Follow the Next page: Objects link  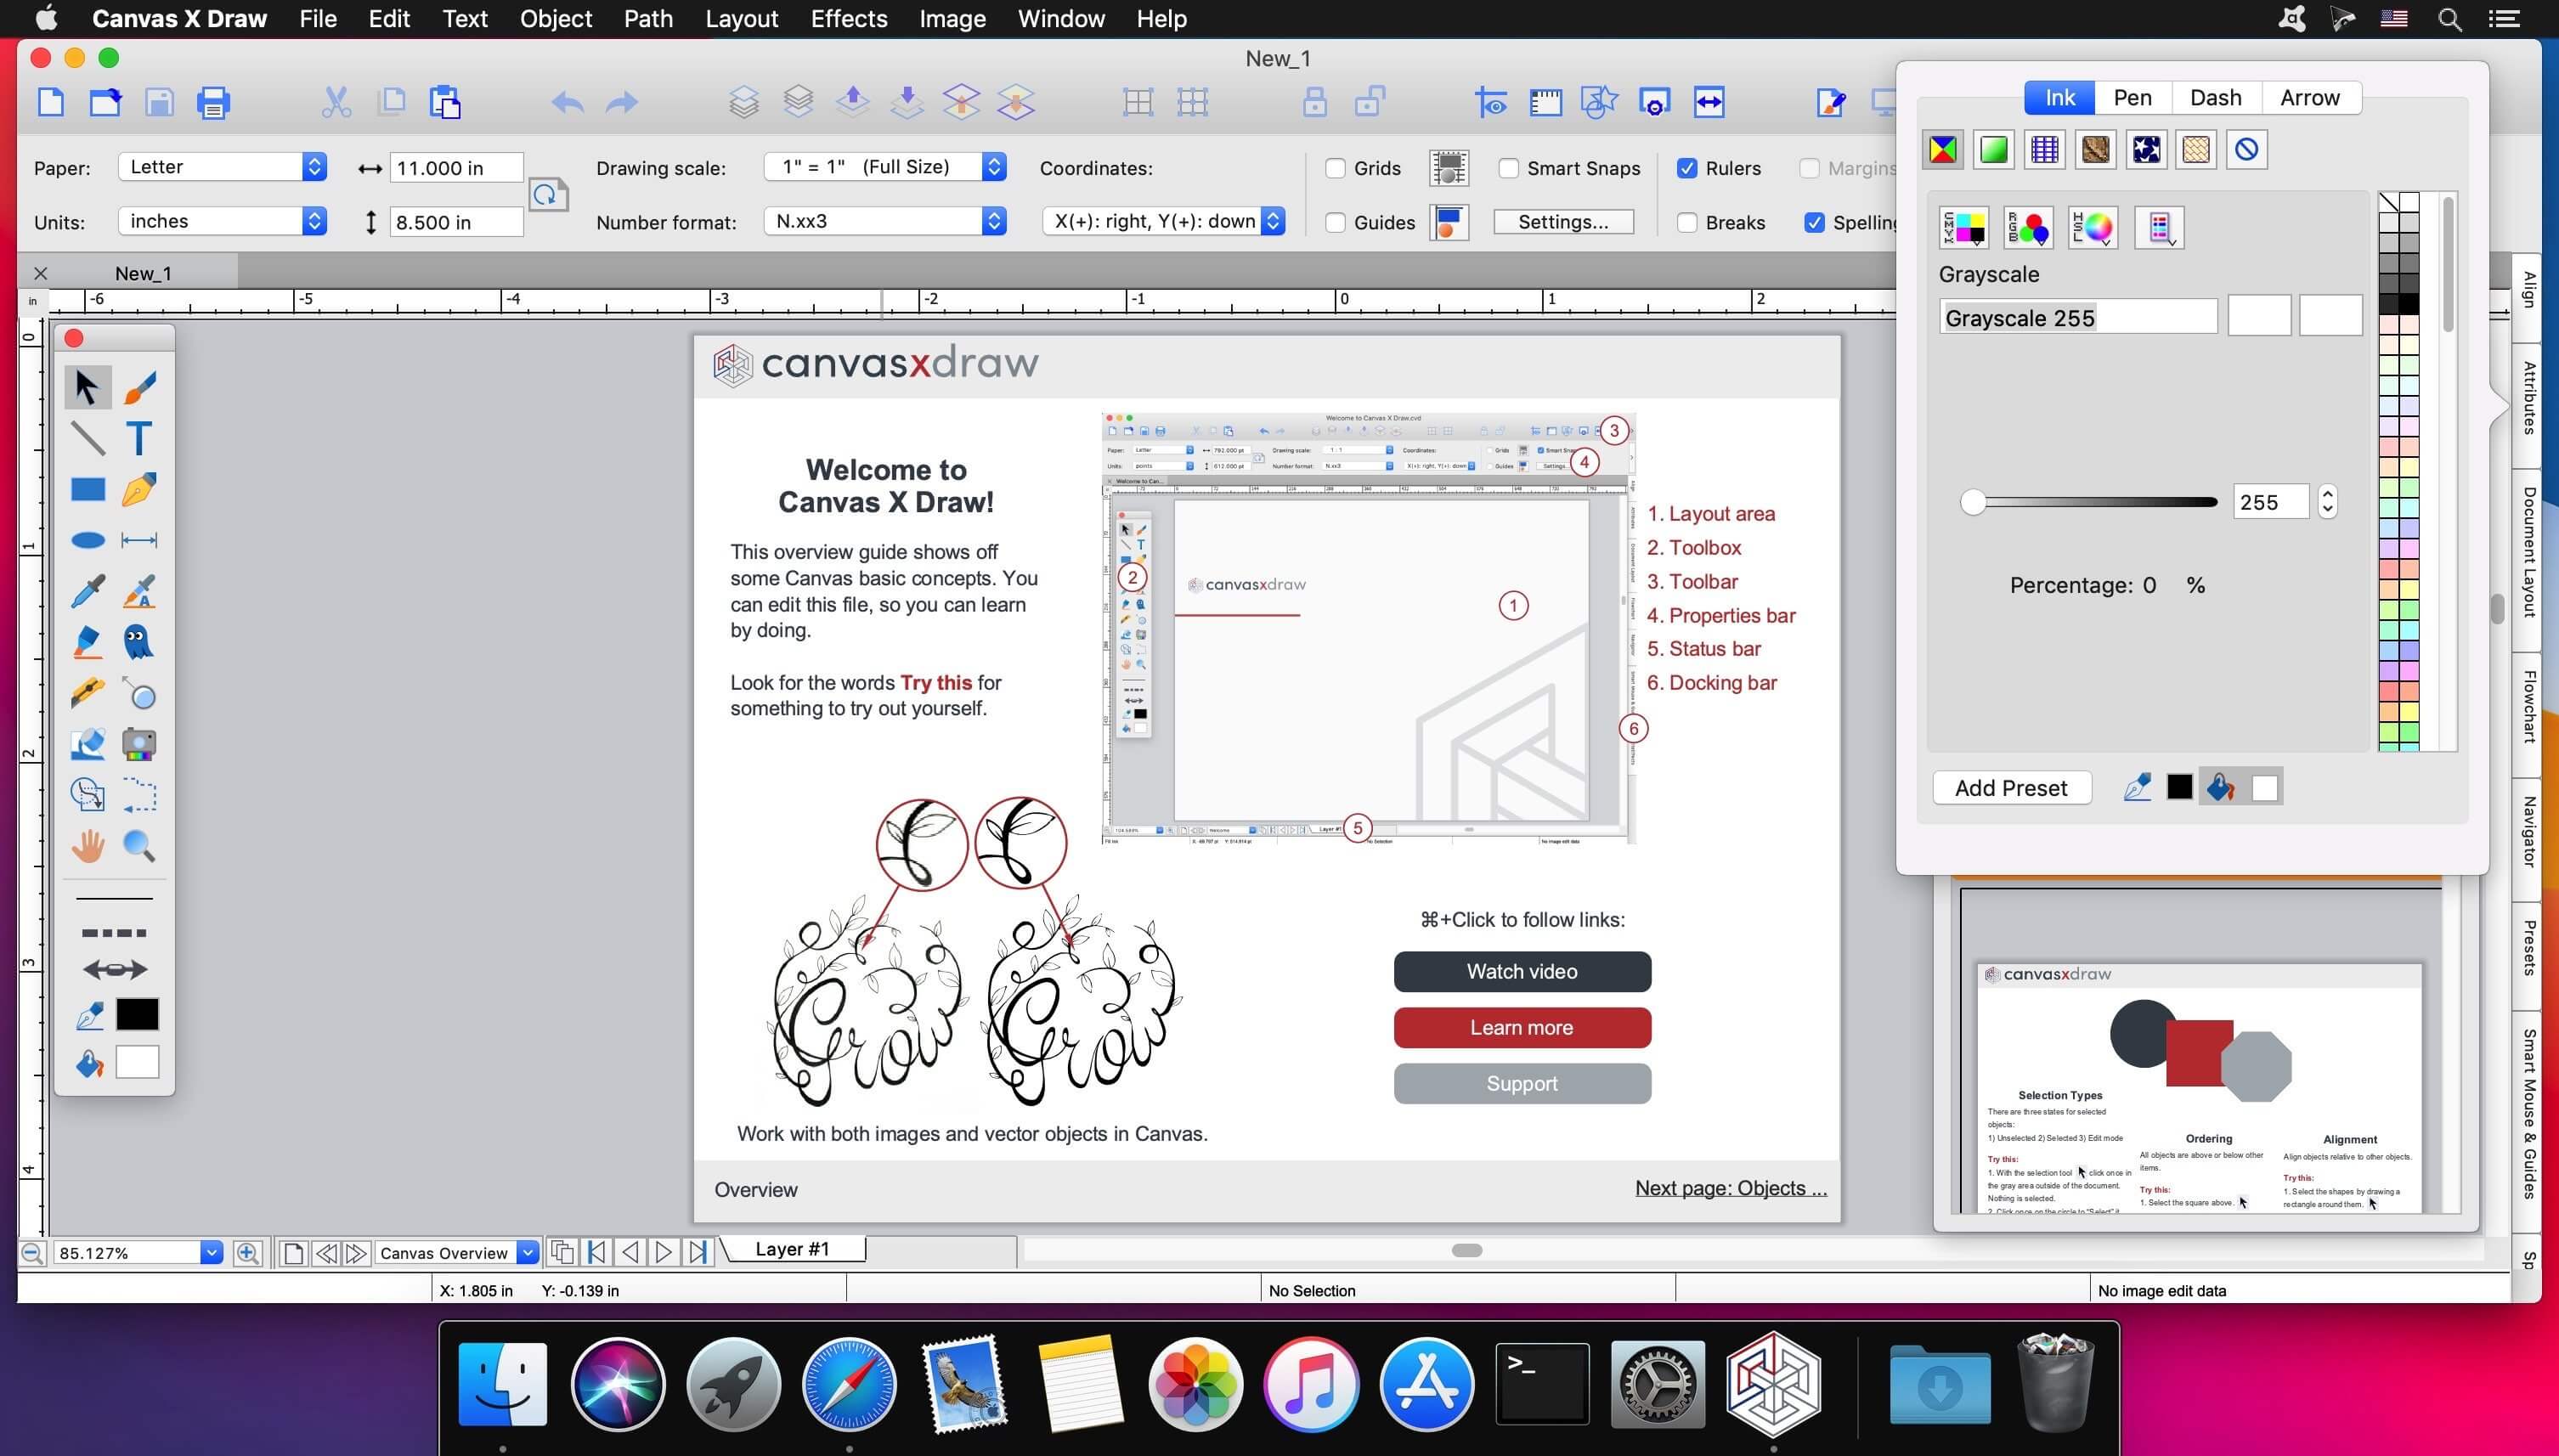click(1730, 1188)
